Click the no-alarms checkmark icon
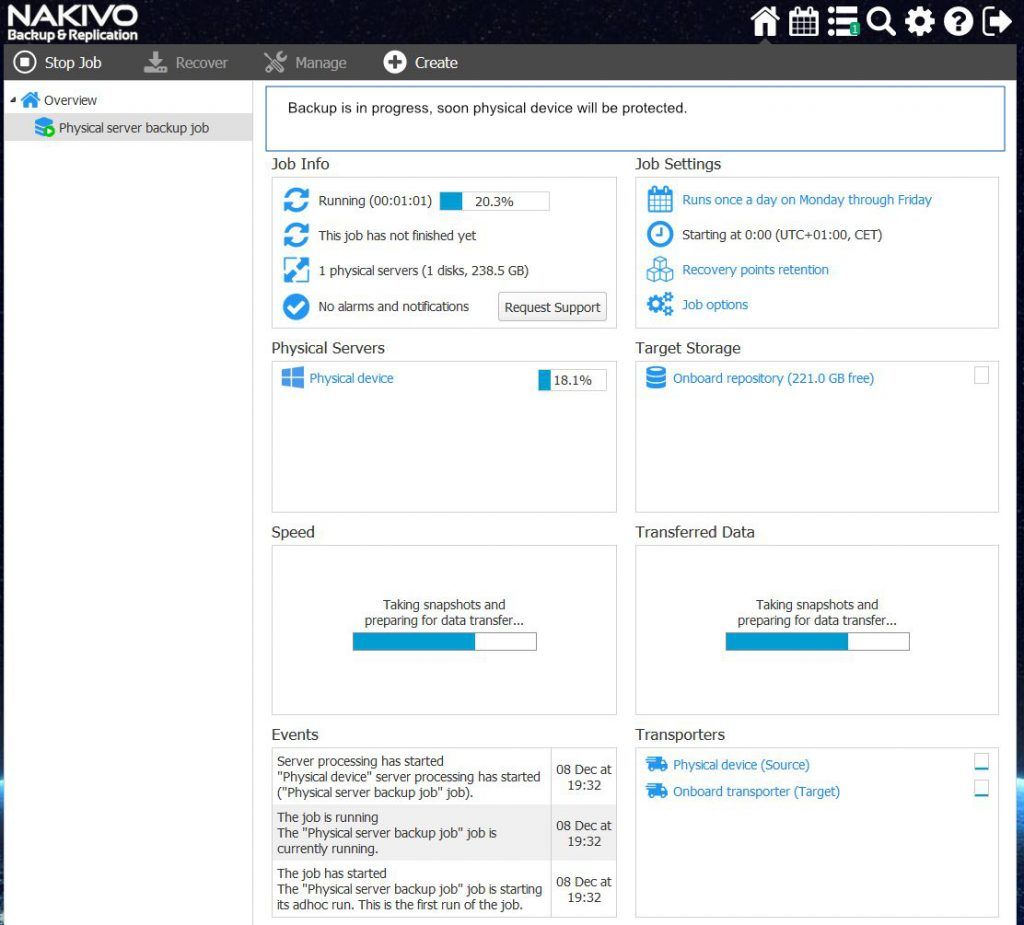The height and width of the screenshot is (925, 1024). pyautogui.click(x=296, y=306)
